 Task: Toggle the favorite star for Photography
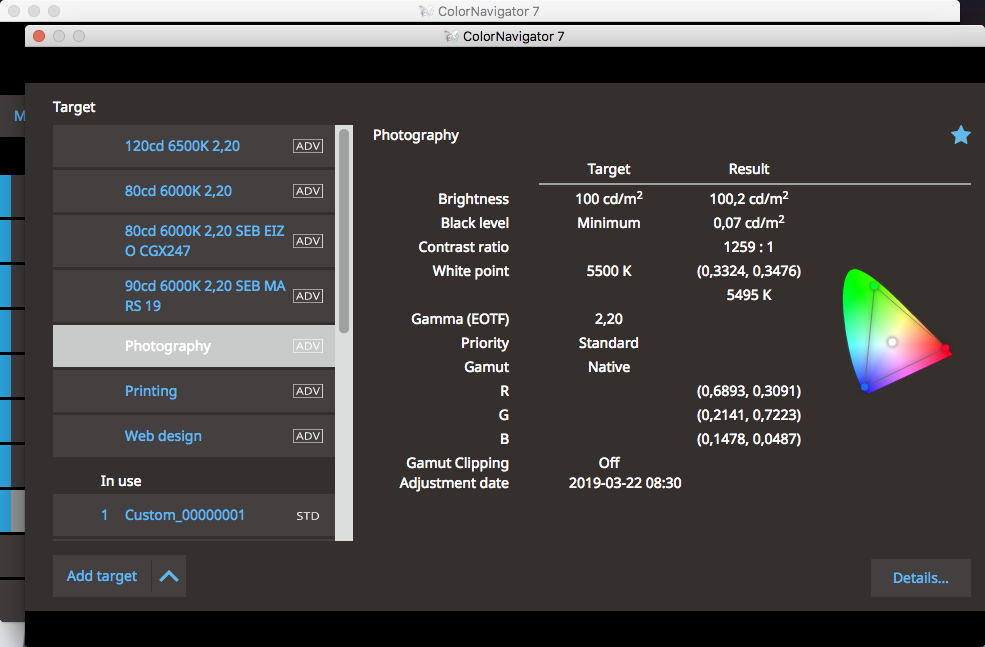pos(961,135)
